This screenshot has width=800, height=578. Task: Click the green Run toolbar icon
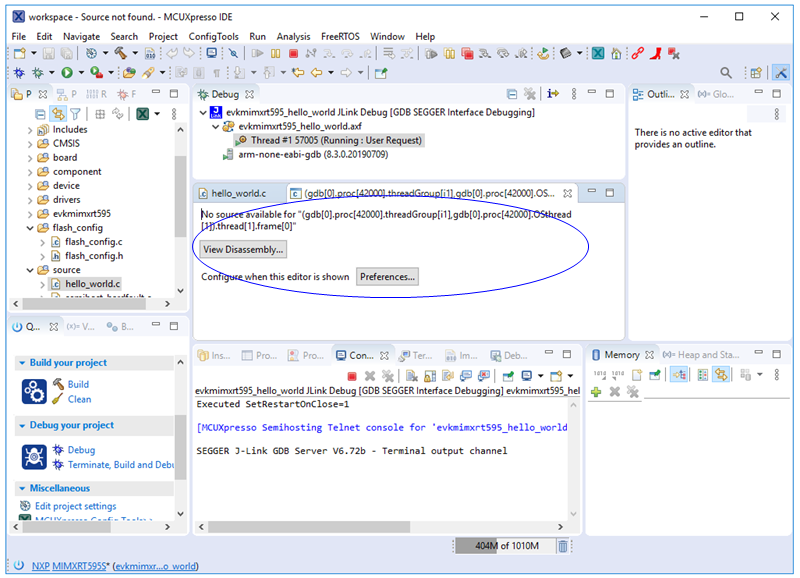[x=67, y=73]
